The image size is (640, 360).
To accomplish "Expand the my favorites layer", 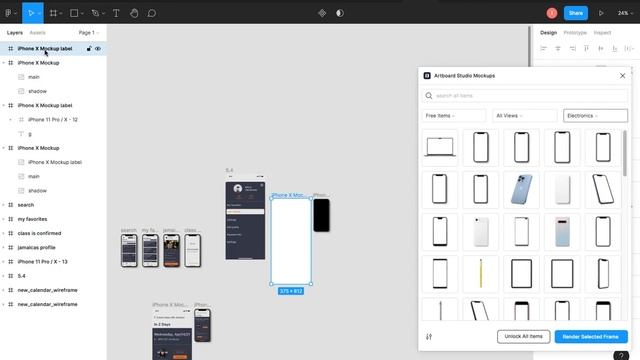I will point(4,219).
